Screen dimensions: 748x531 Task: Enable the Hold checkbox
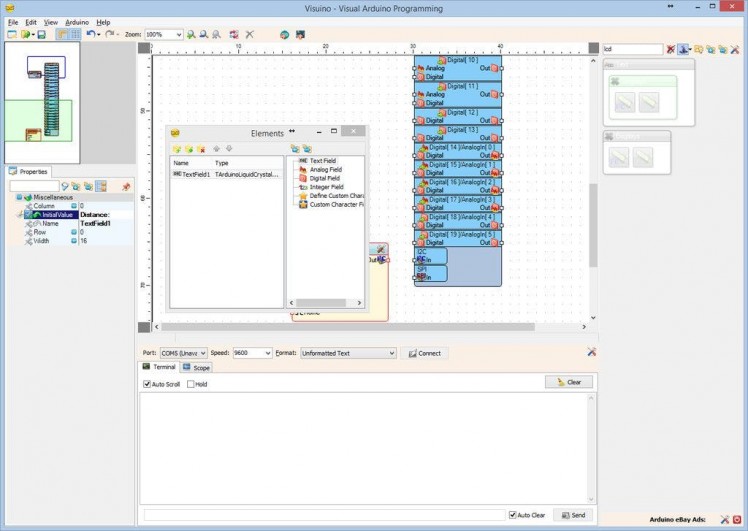click(191, 384)
